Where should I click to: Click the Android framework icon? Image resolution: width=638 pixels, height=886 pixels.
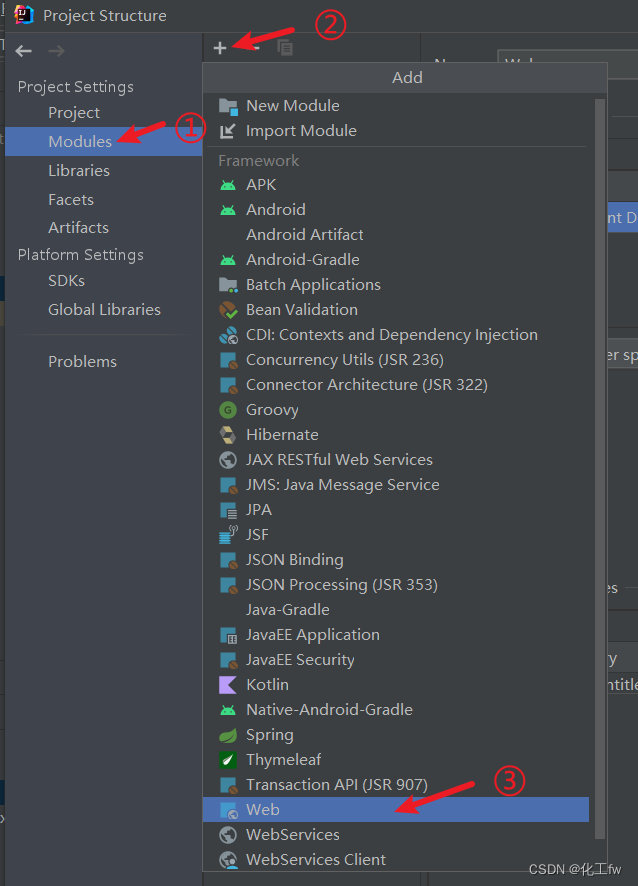coord(227,209)
